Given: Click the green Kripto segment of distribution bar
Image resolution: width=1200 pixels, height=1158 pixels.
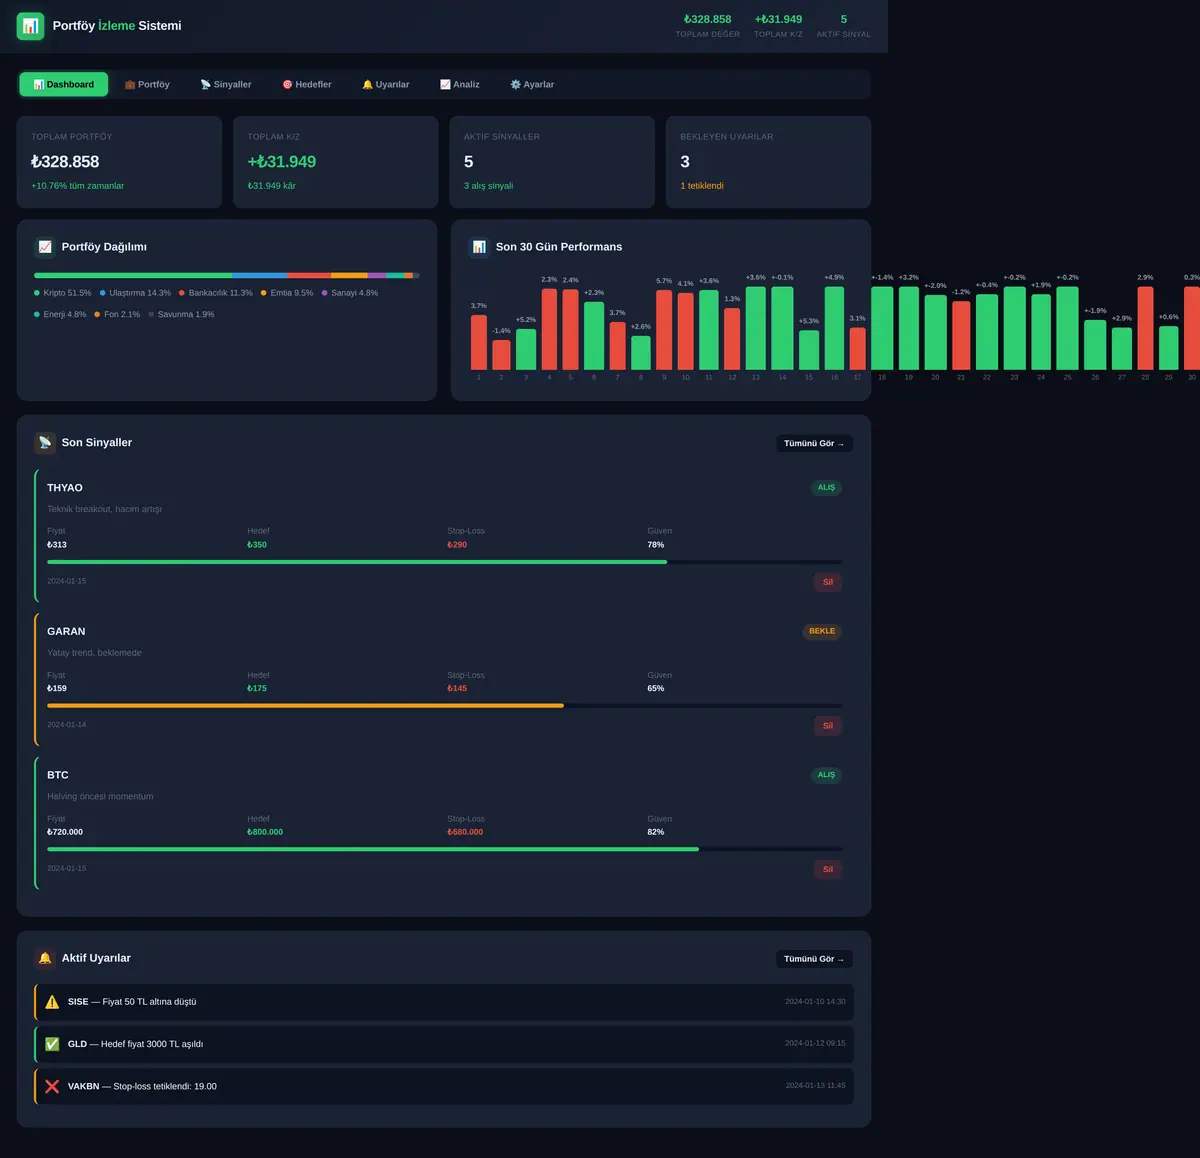Looking at the screenshot, I should click(133, 275).
